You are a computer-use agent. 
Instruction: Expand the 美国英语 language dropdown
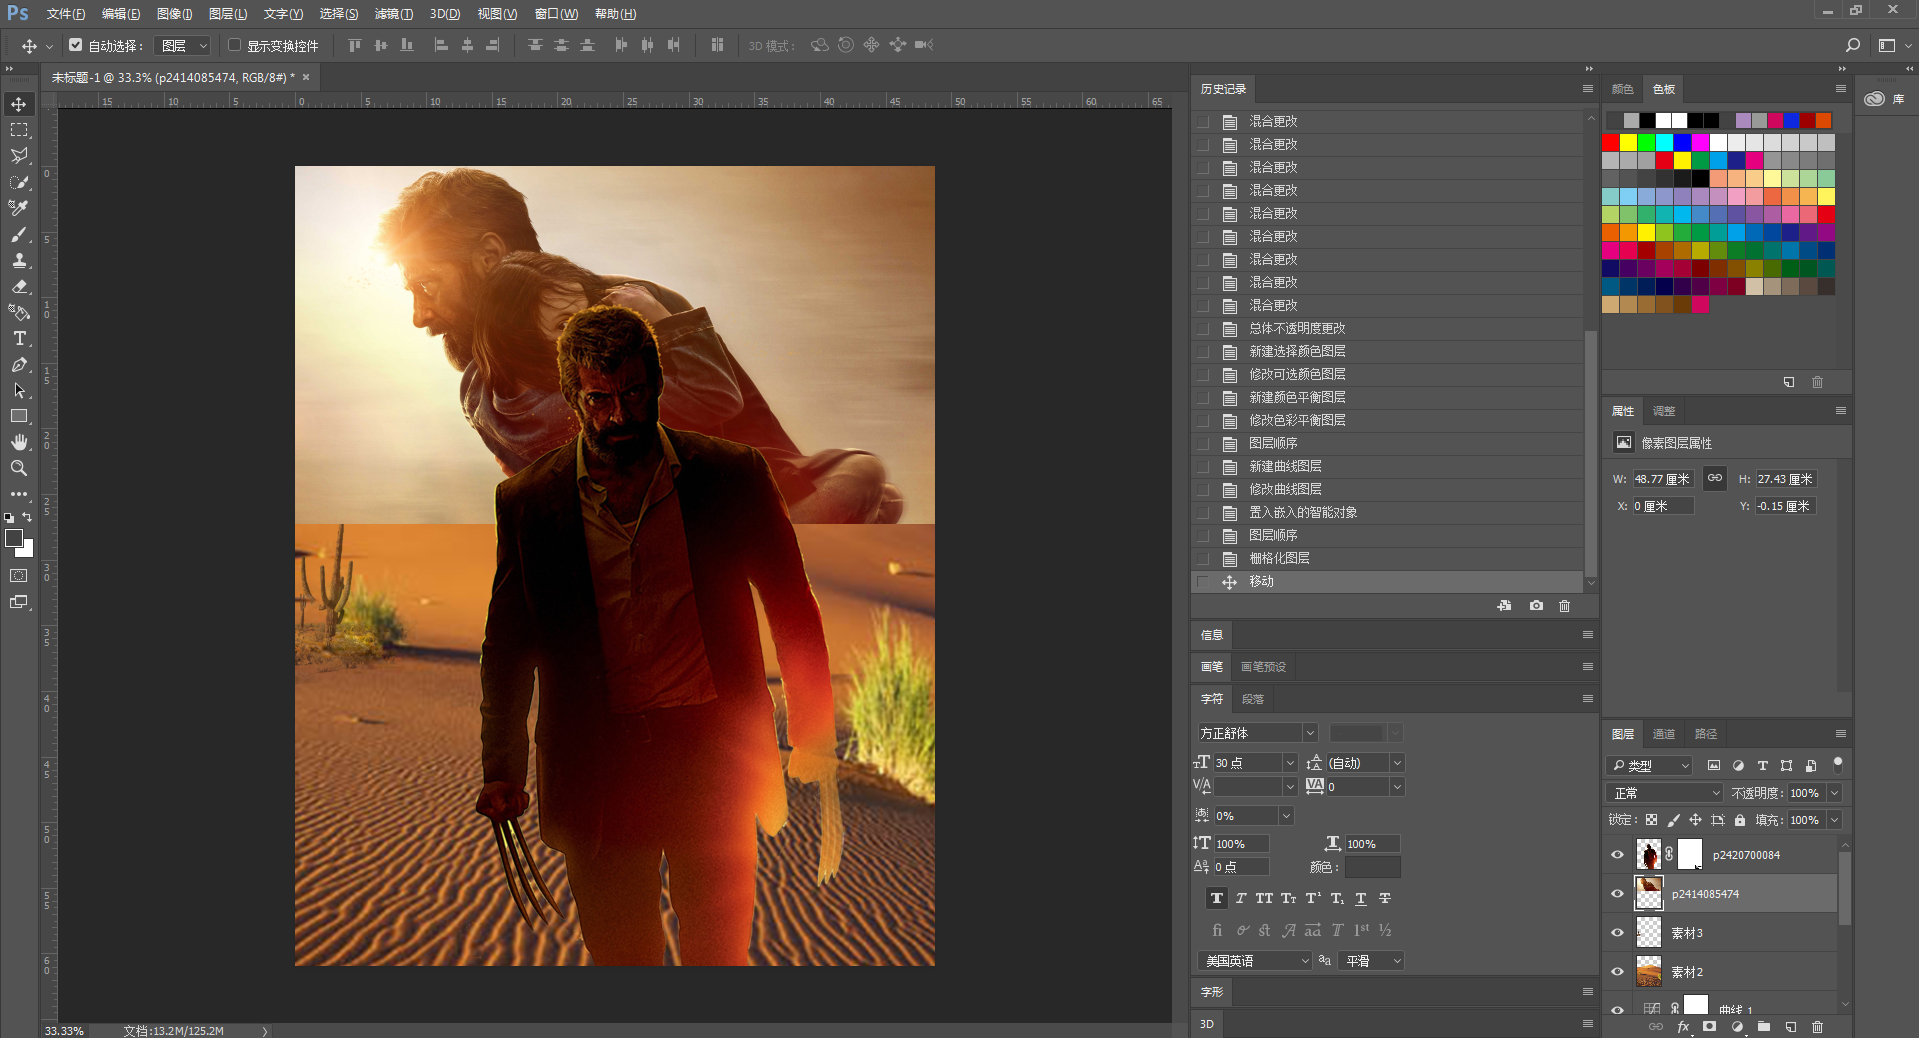pyautogui.click(x=1254, y=961)
